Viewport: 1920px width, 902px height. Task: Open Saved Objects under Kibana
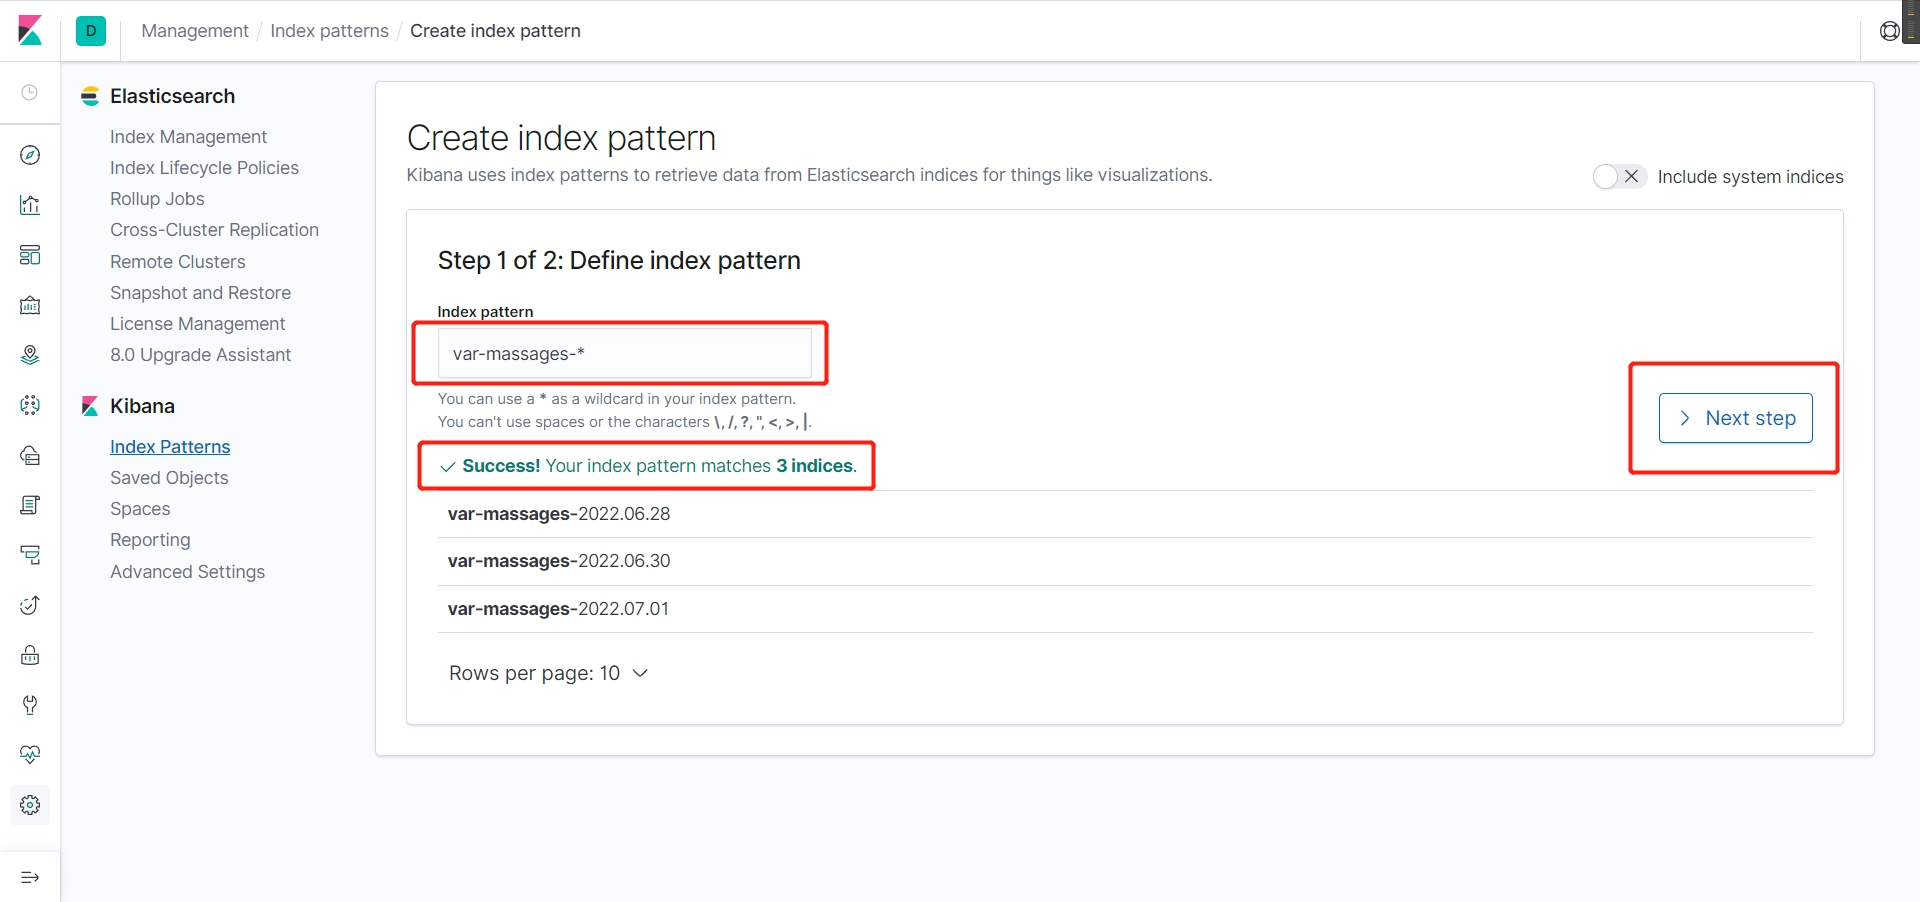coord(169,478)
